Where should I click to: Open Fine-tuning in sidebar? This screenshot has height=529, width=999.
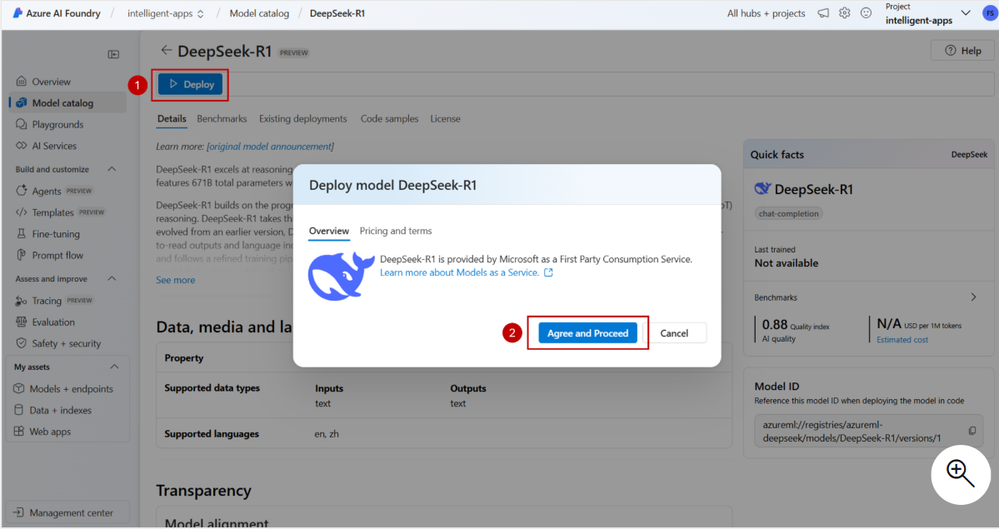[56, 234]
